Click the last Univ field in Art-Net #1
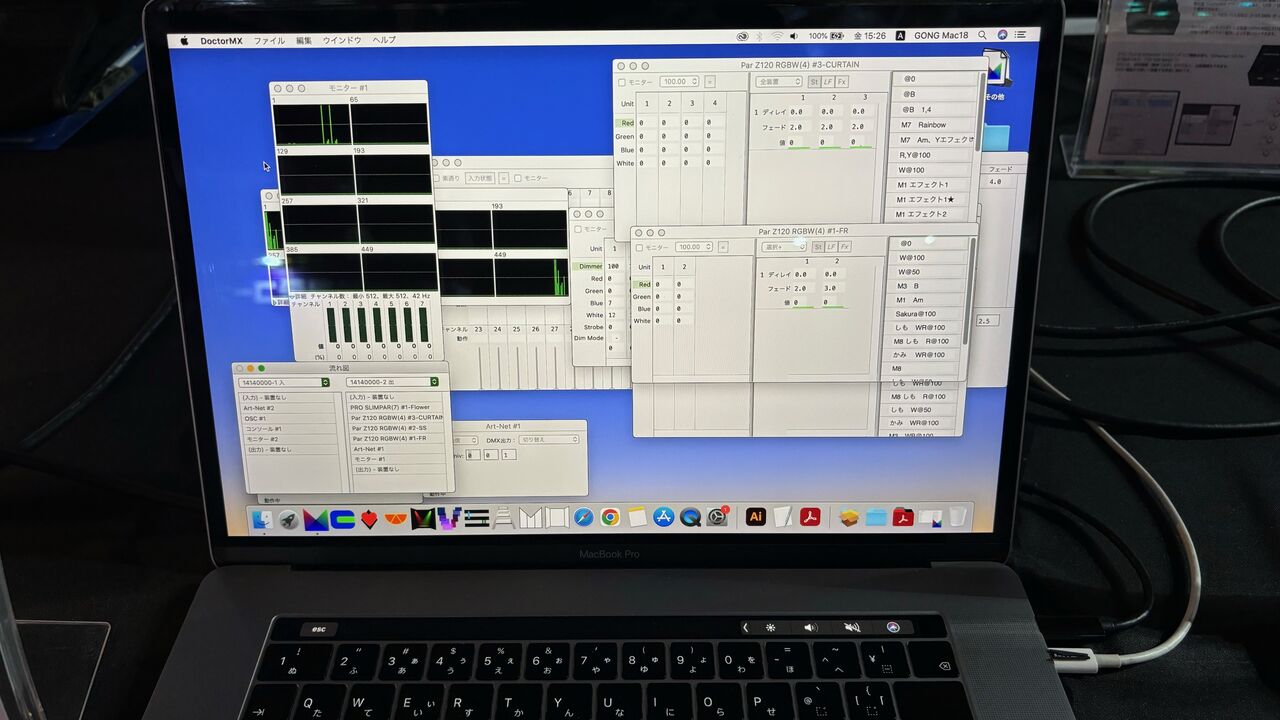The image size is (1280, 720). (x=509, y=455)
